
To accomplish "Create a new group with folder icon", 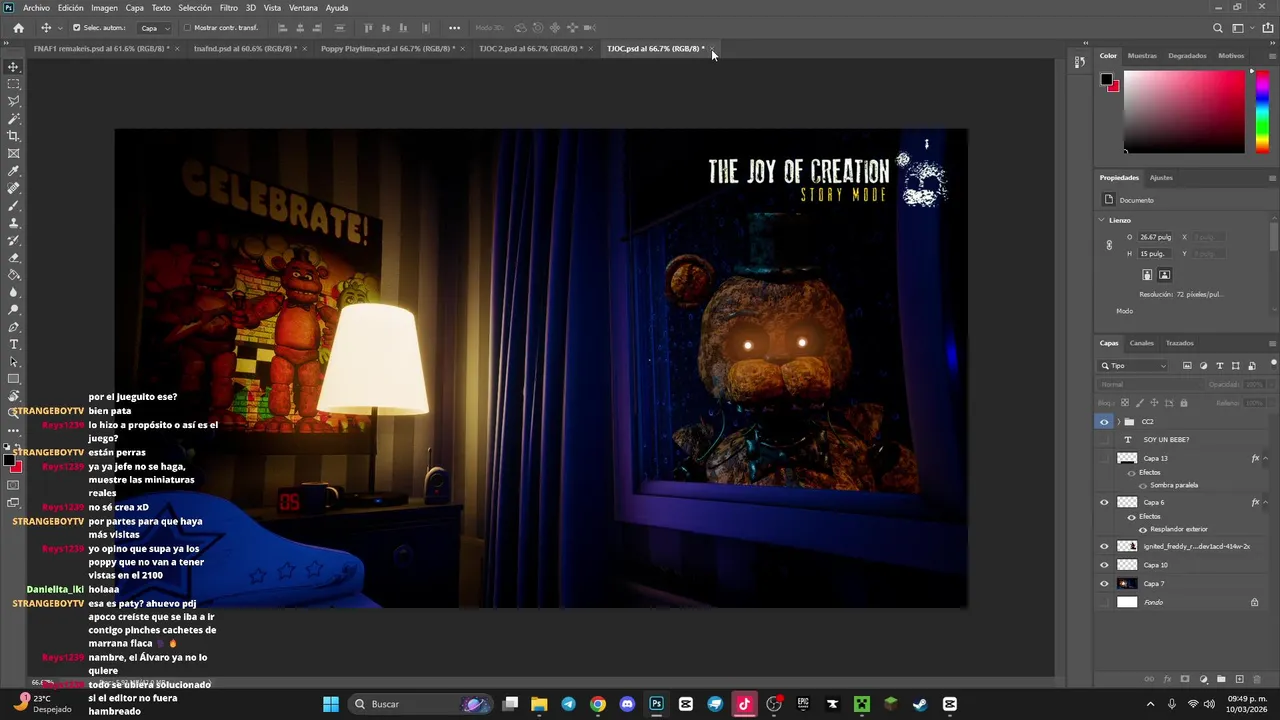I will pyautogui.click(x=1221, y=679).
